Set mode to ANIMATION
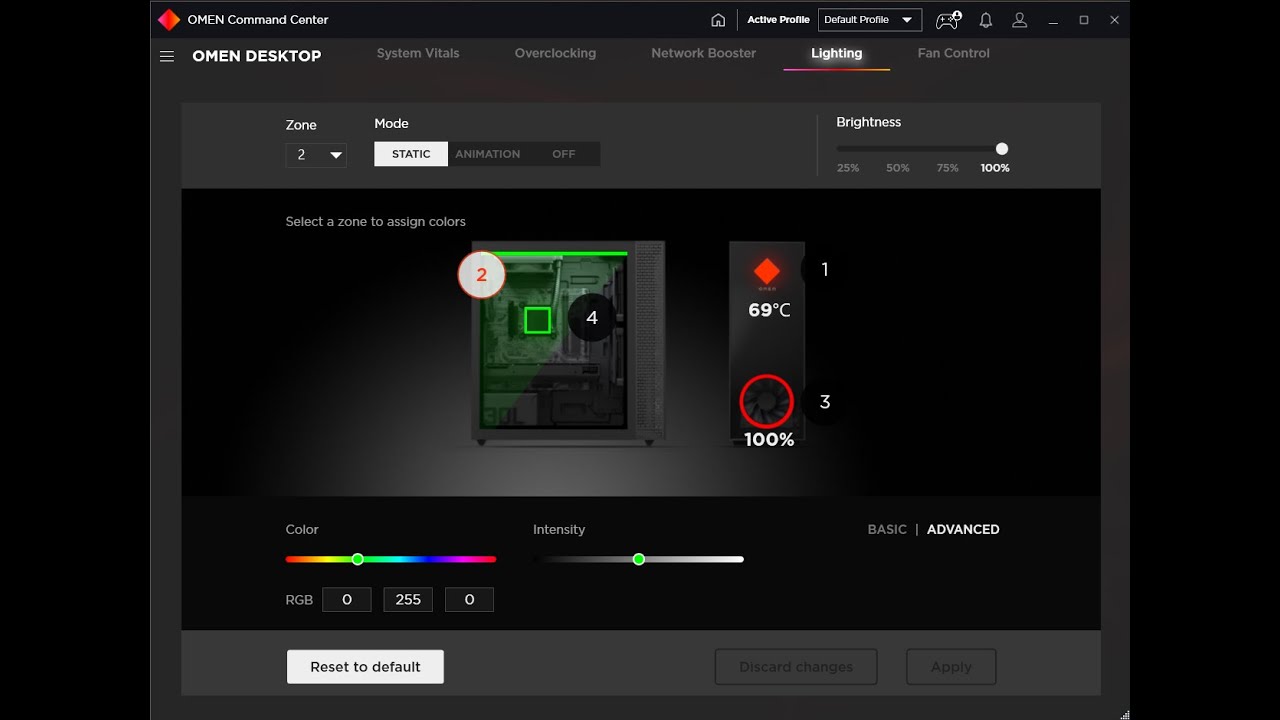Screen dimensions: 1280x720 (488, 154)
